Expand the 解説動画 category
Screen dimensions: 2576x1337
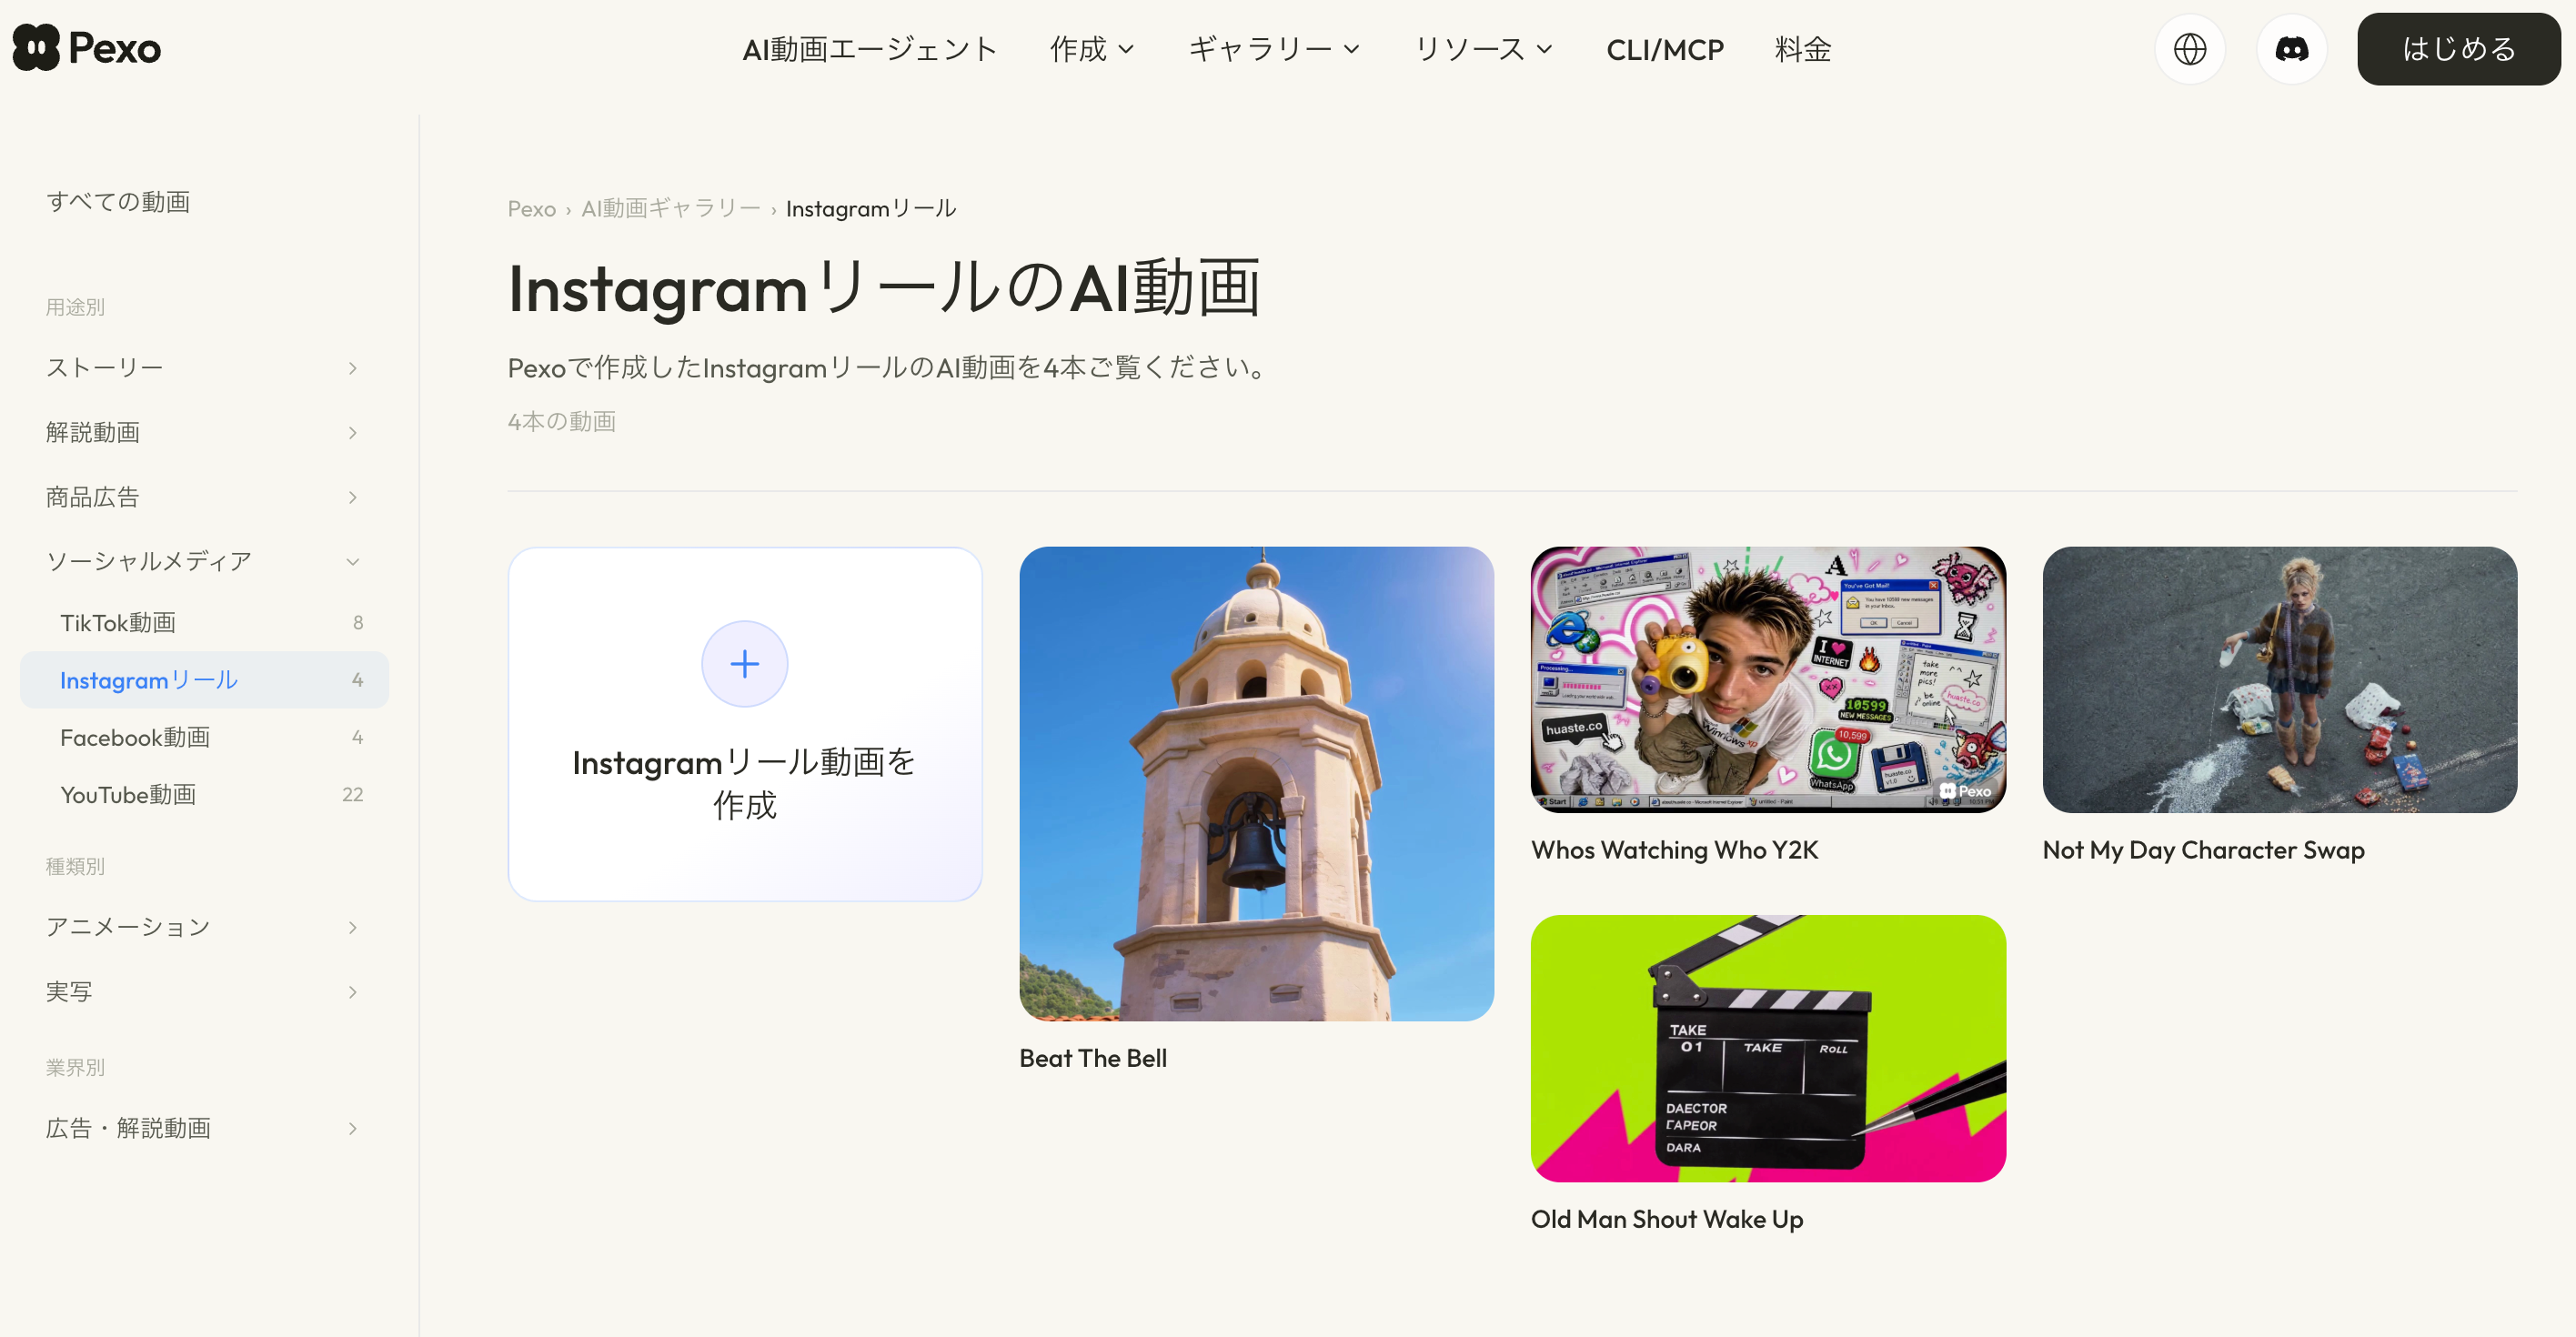click(x=203, y=432)
